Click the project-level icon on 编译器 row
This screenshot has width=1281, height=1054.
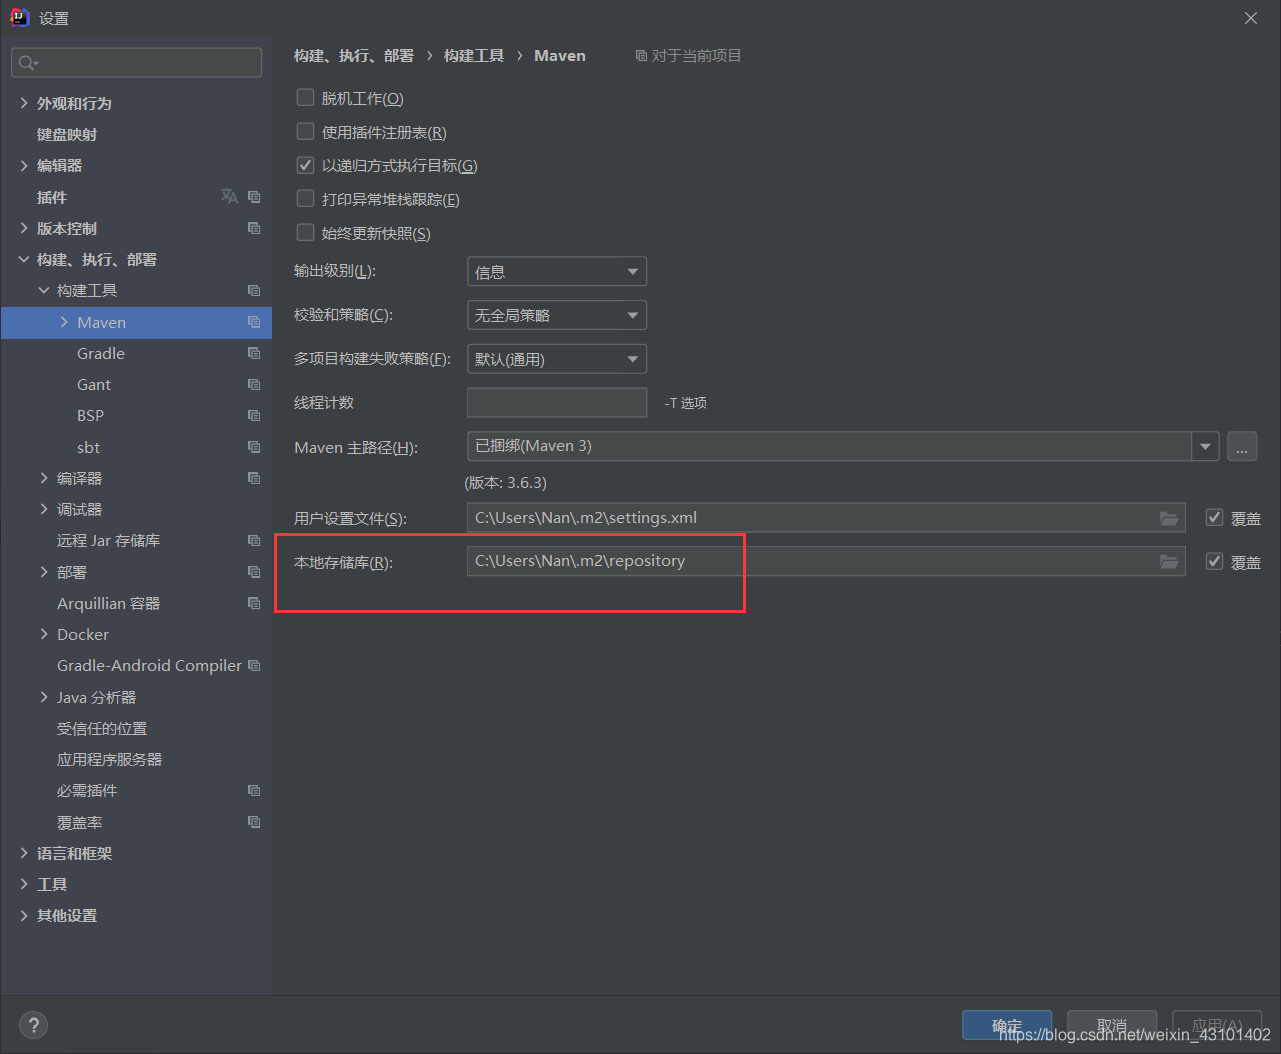click(x=254, y=478)
